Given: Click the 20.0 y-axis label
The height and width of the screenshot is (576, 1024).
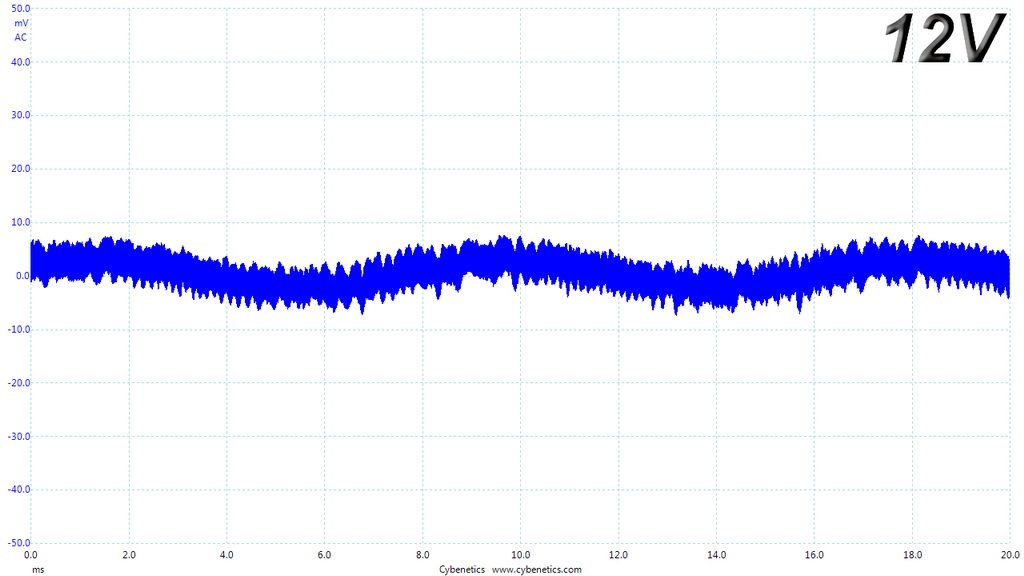Looking at the screenshot, I should pos(20,168).
